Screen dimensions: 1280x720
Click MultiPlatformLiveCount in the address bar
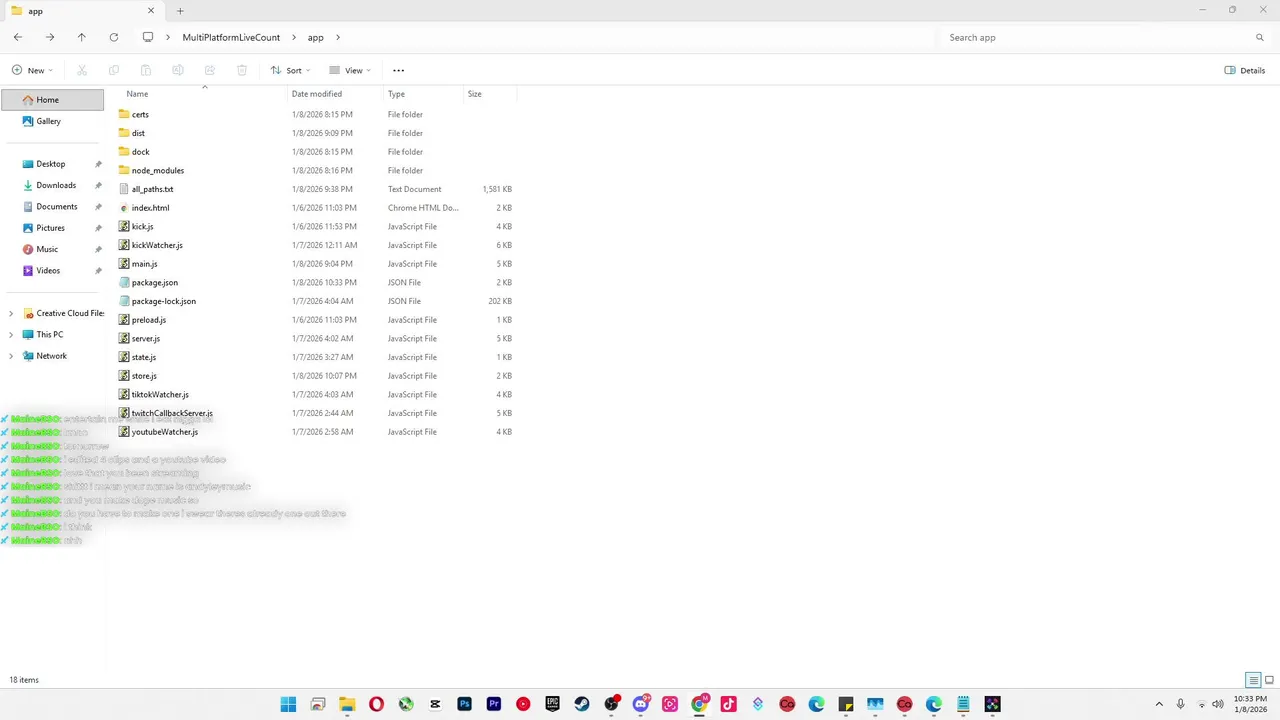[x=231, y=37]
